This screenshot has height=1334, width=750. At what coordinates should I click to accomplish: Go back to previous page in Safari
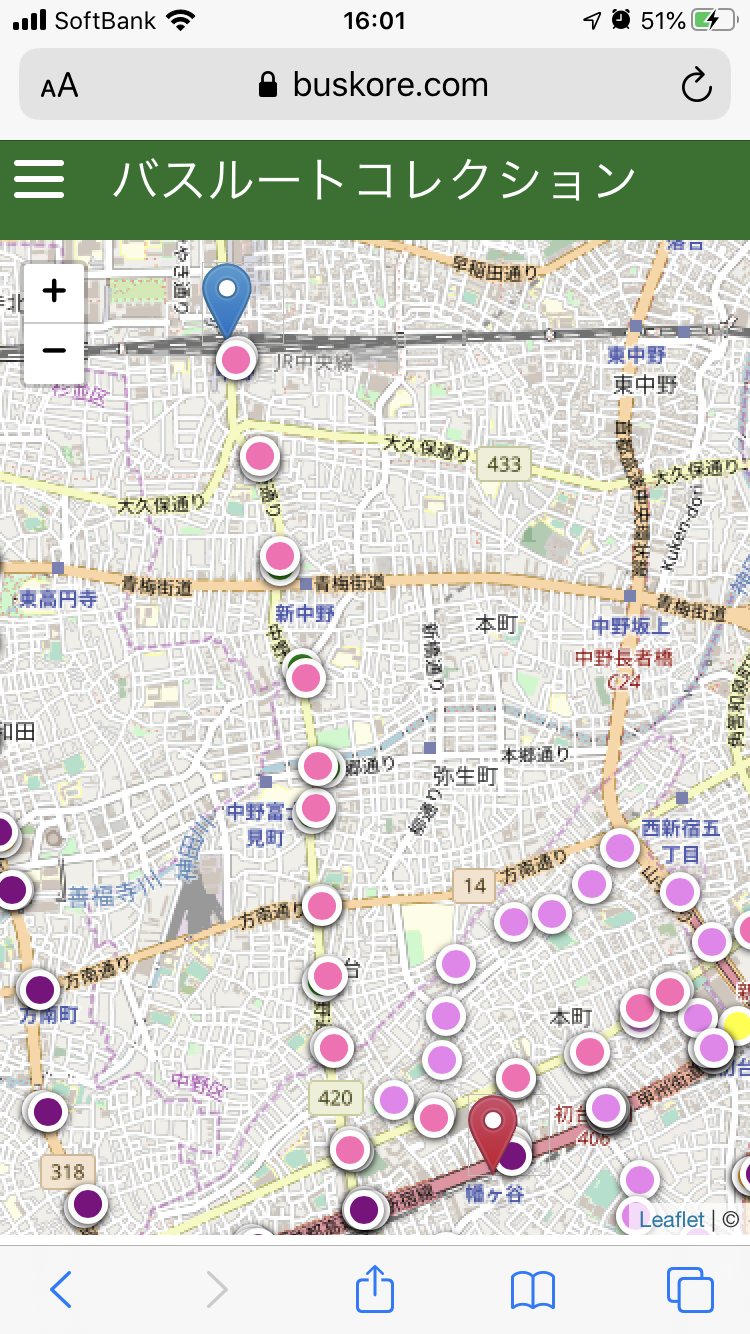61,1290
